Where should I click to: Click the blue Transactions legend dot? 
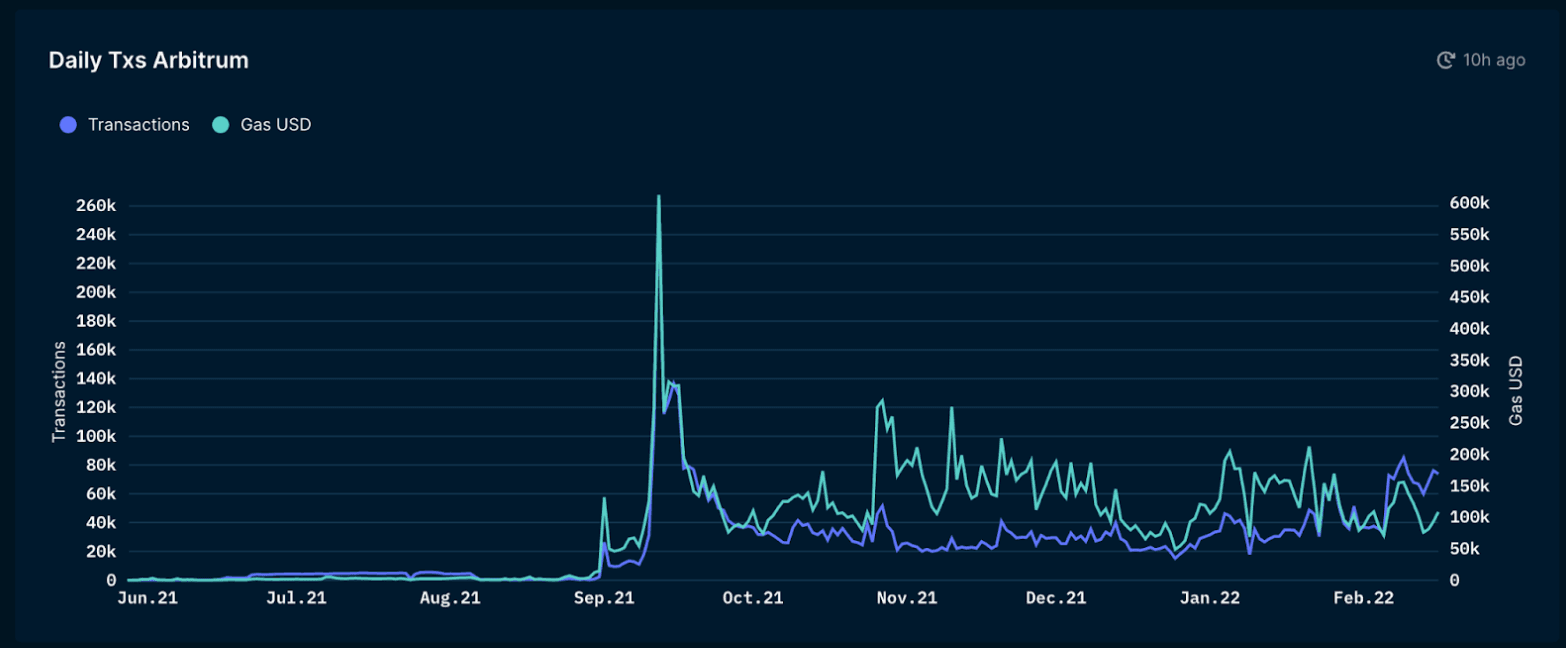coord(68,125)
